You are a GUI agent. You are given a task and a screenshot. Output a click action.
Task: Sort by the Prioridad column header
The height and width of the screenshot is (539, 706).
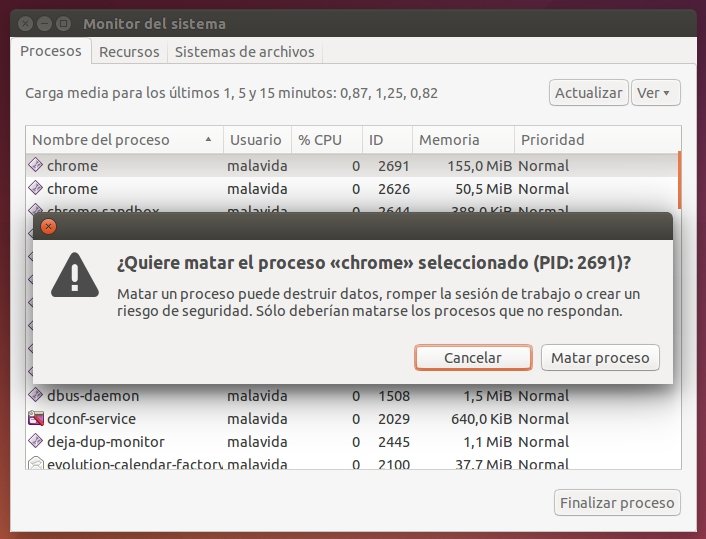point(597,140)
